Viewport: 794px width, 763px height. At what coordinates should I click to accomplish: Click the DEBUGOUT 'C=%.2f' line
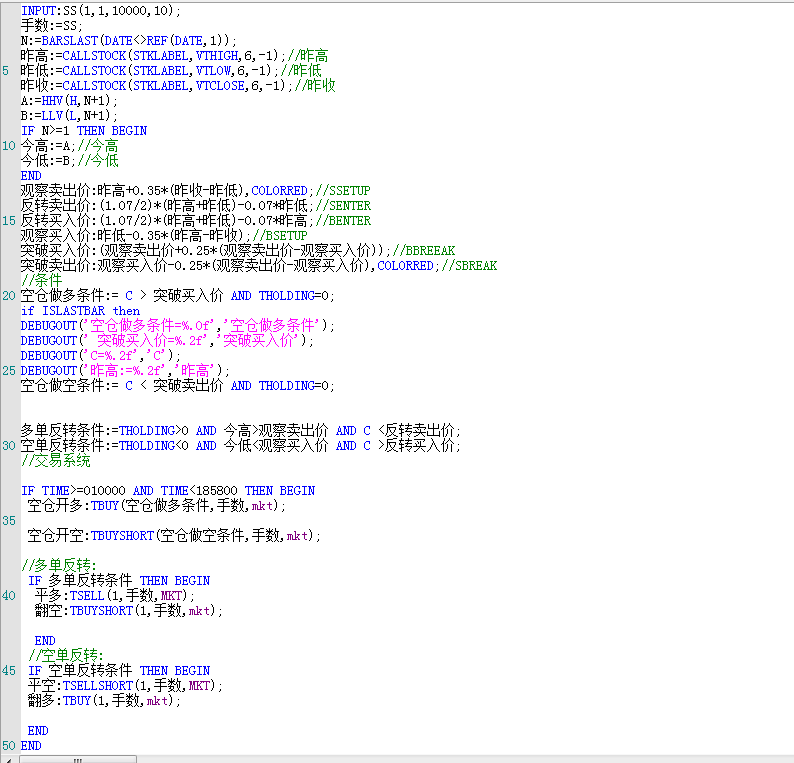100,355
